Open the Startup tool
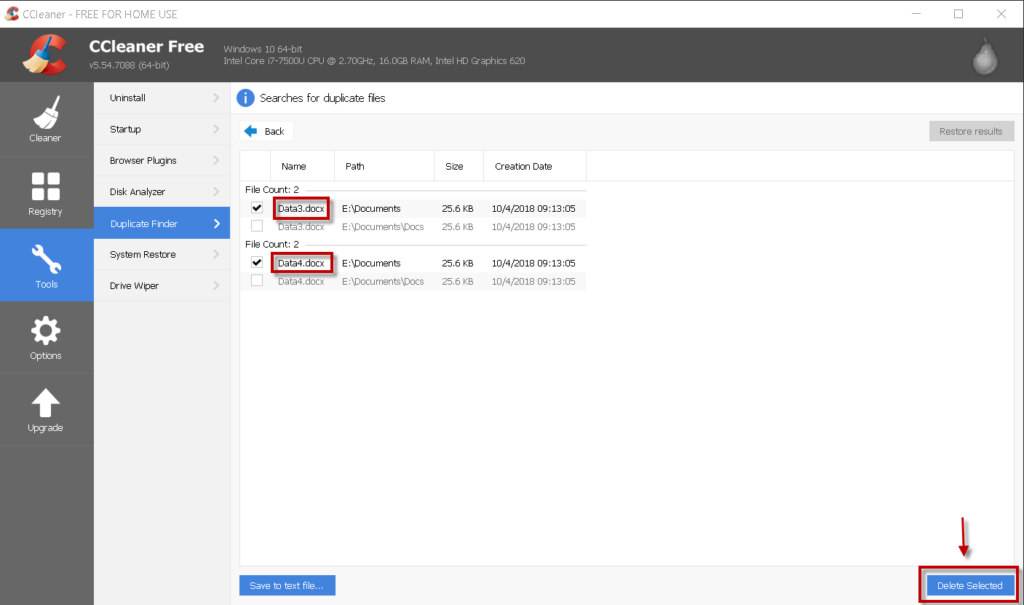1024x605 pixels. pyautogui.click(x=162, y=129)
